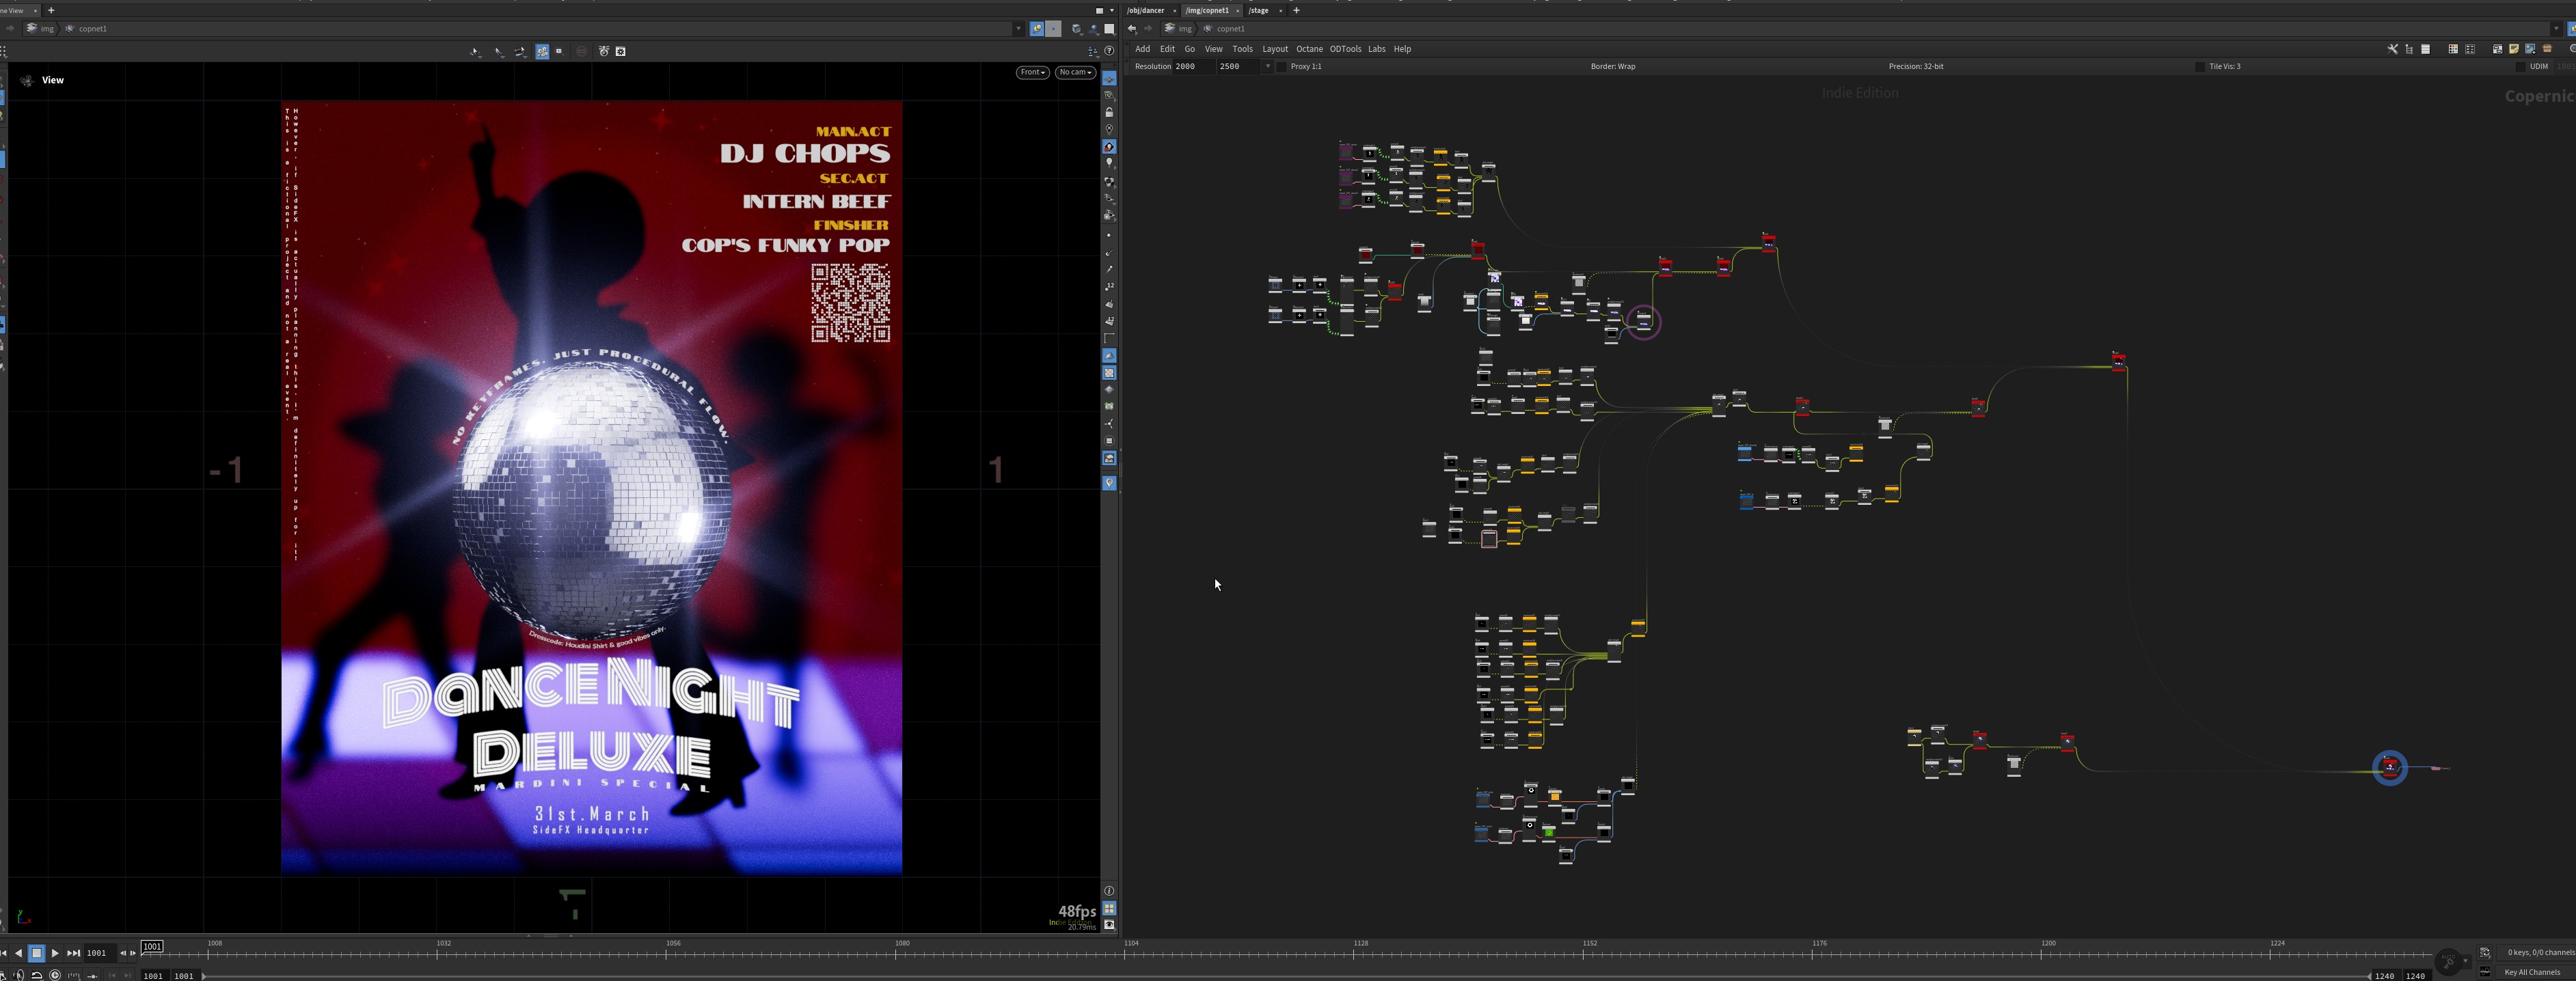Toggle the UDIM checkbox
Viewport: 2576px width, 981px height.
coord(2520,66)
